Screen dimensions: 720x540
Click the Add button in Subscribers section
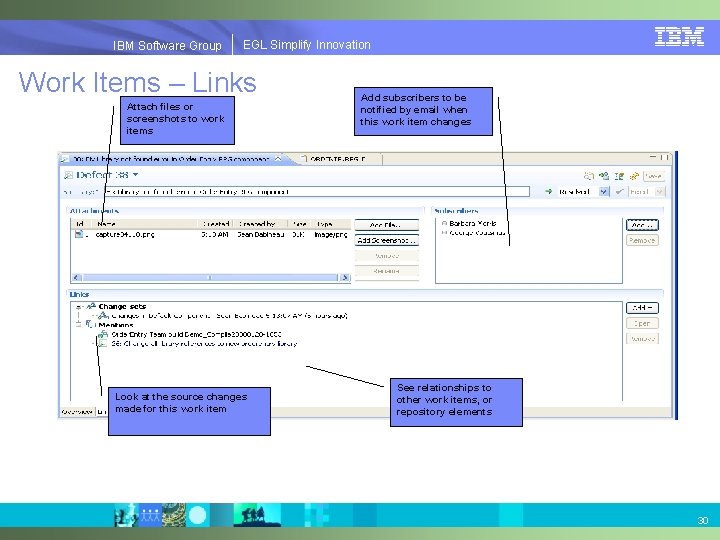[x=642, y=225]
